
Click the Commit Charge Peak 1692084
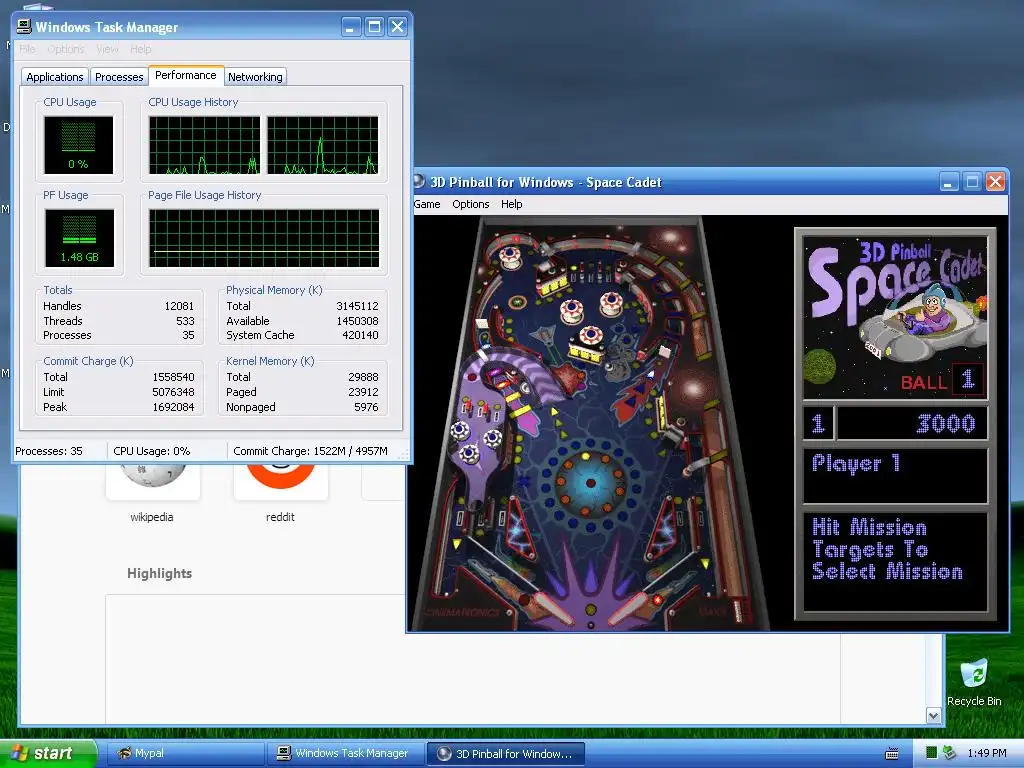tap(173, 408)
